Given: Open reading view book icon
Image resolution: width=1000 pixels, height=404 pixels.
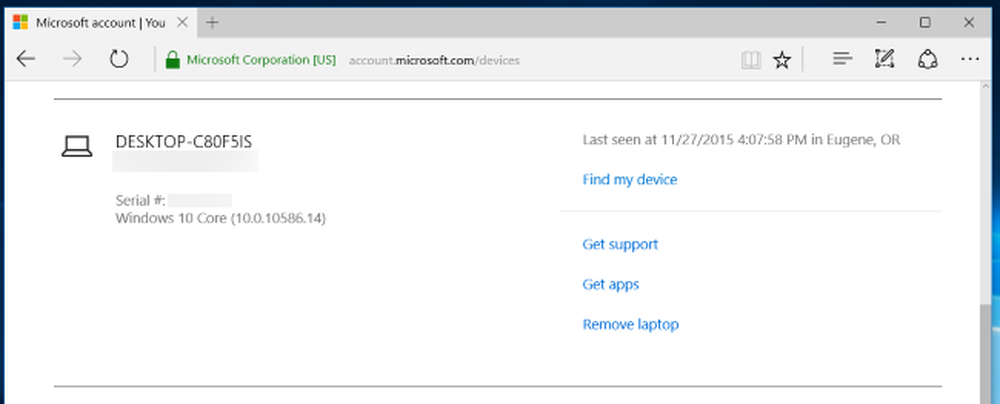Looking at the screenshot, I should pyautogui.click(x=751, y=61).
